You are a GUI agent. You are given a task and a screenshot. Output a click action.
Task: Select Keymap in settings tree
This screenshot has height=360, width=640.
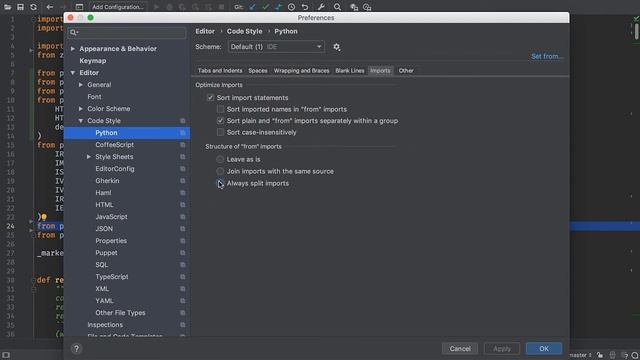click(x=93, y=61)
